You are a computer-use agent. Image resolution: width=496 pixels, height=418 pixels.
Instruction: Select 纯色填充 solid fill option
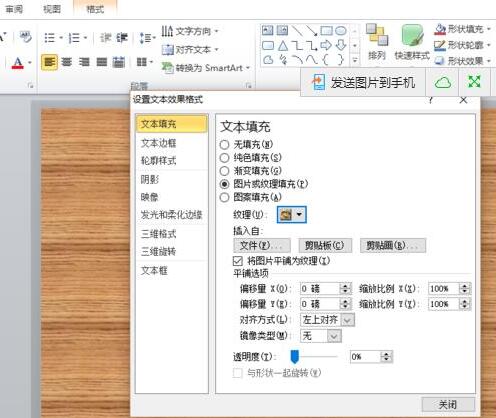(224, 158)
